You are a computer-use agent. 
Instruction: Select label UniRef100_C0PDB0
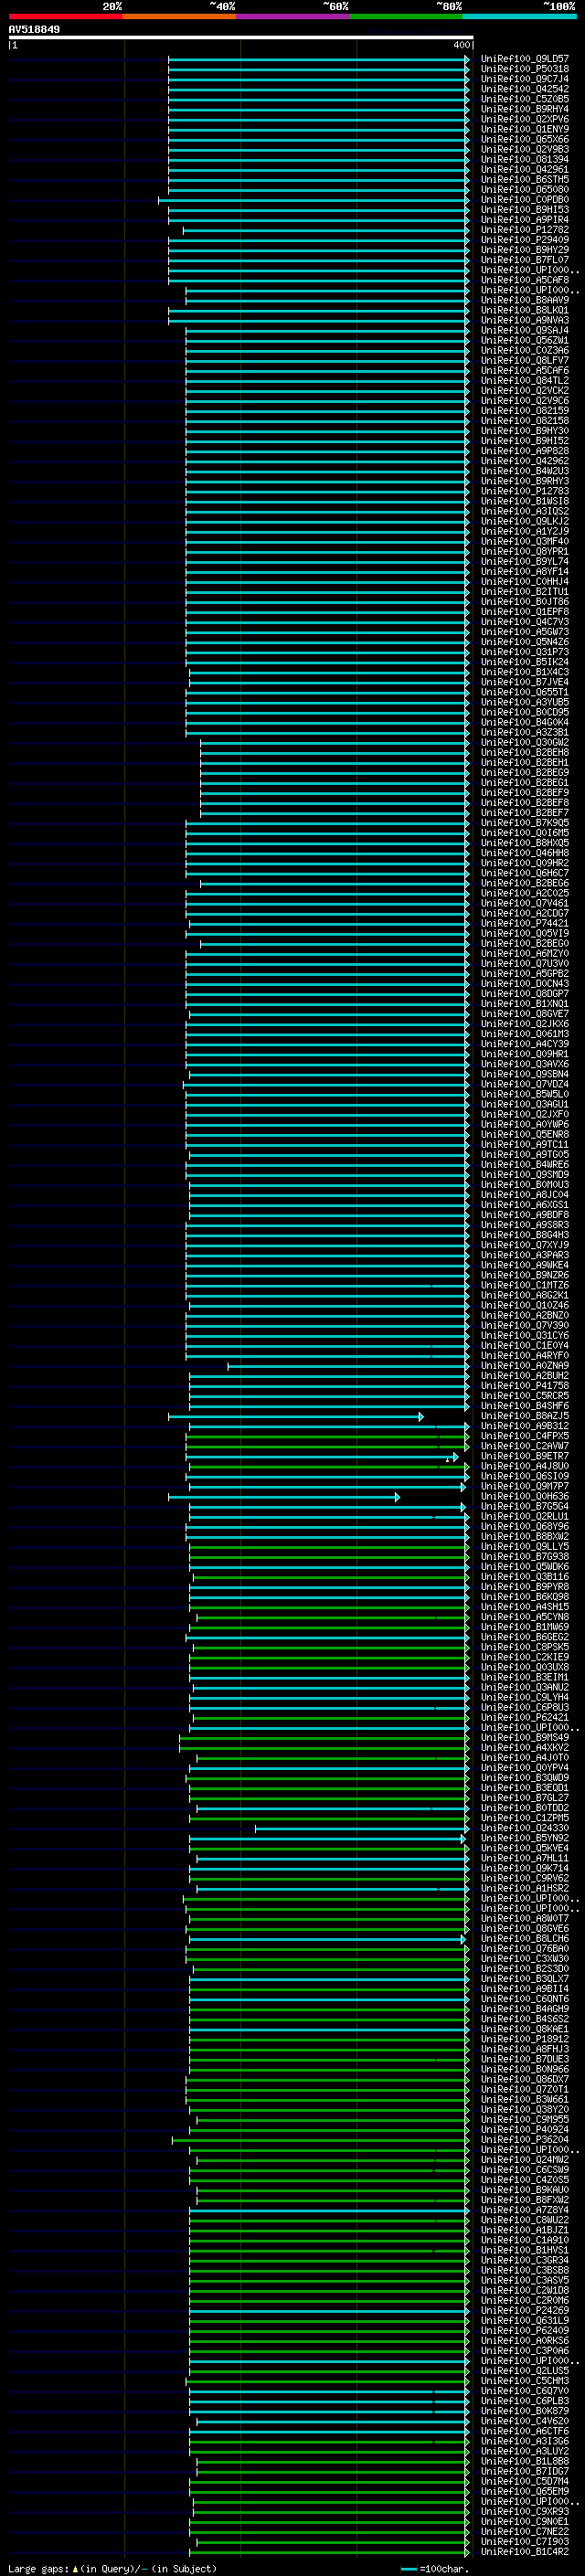[524, 200]
